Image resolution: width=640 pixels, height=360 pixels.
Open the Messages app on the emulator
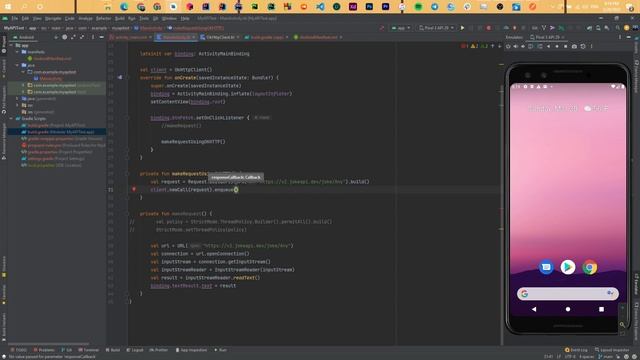pyautogui.click(x=546, y=267)
